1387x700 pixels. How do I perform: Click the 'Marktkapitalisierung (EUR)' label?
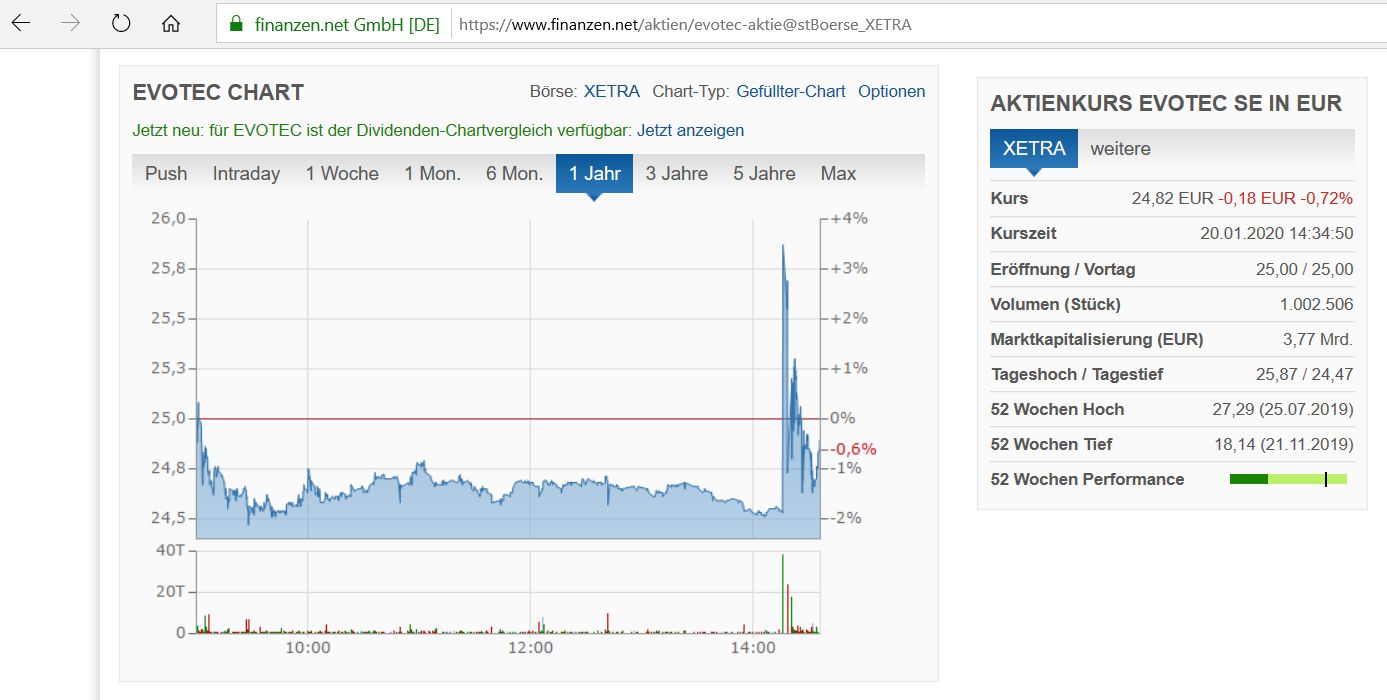1097,339
